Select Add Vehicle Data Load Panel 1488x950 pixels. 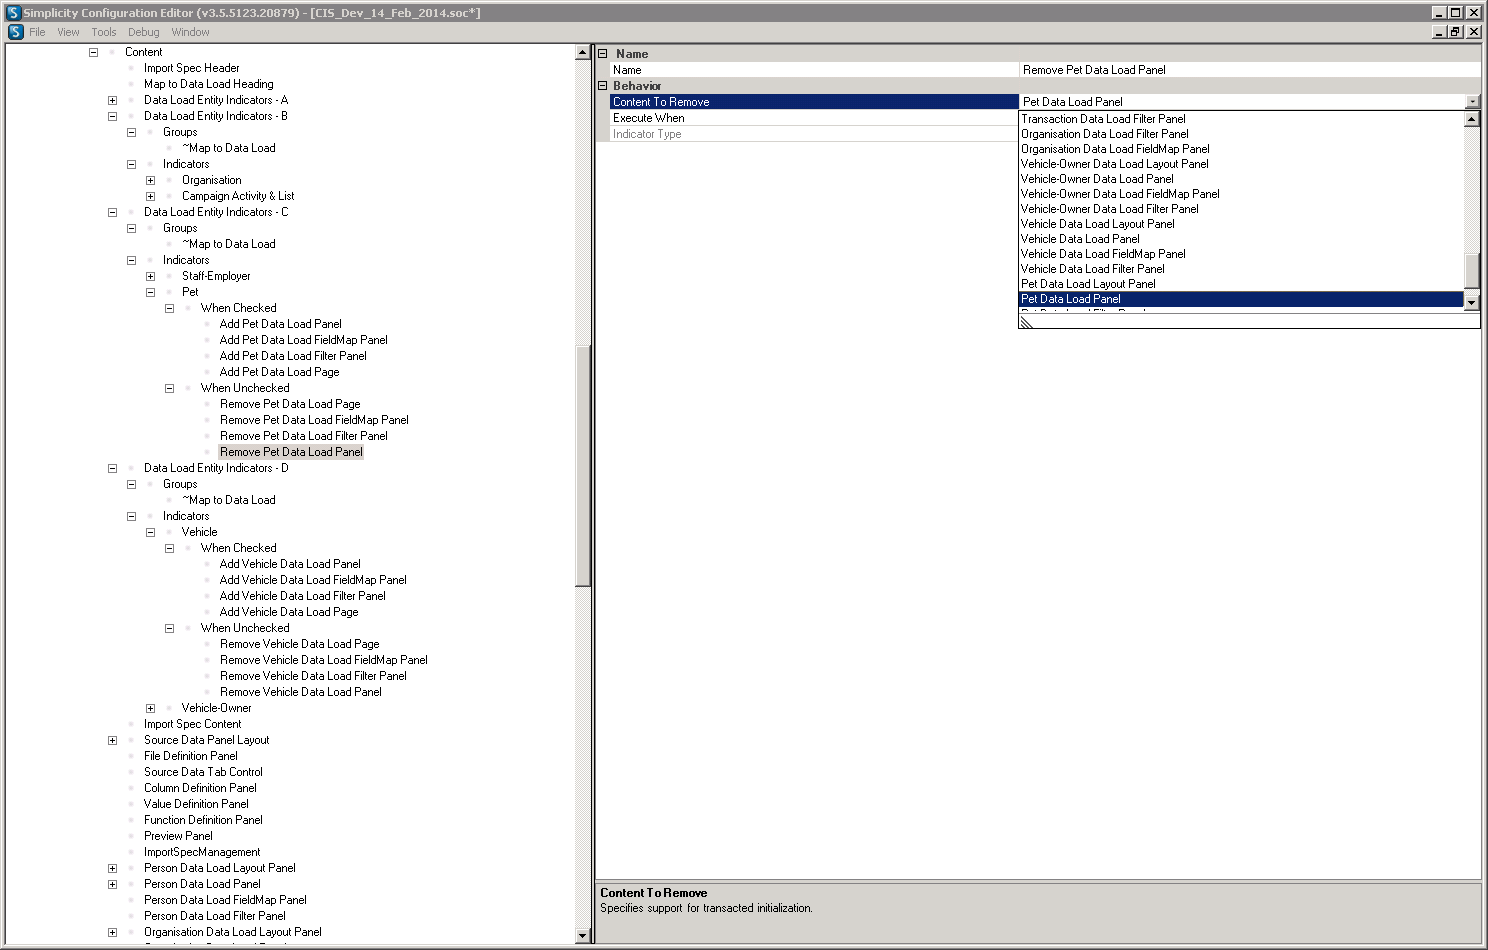click(290, 564)
